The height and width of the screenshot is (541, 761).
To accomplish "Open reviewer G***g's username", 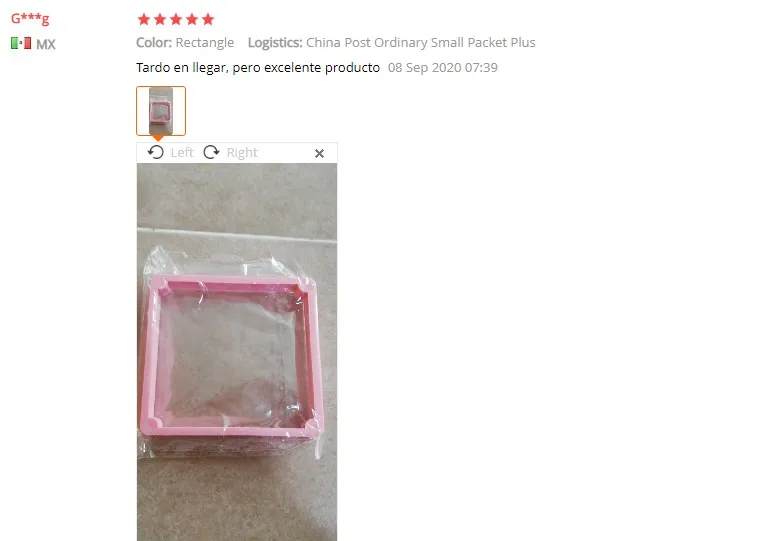I will point(30,18).
